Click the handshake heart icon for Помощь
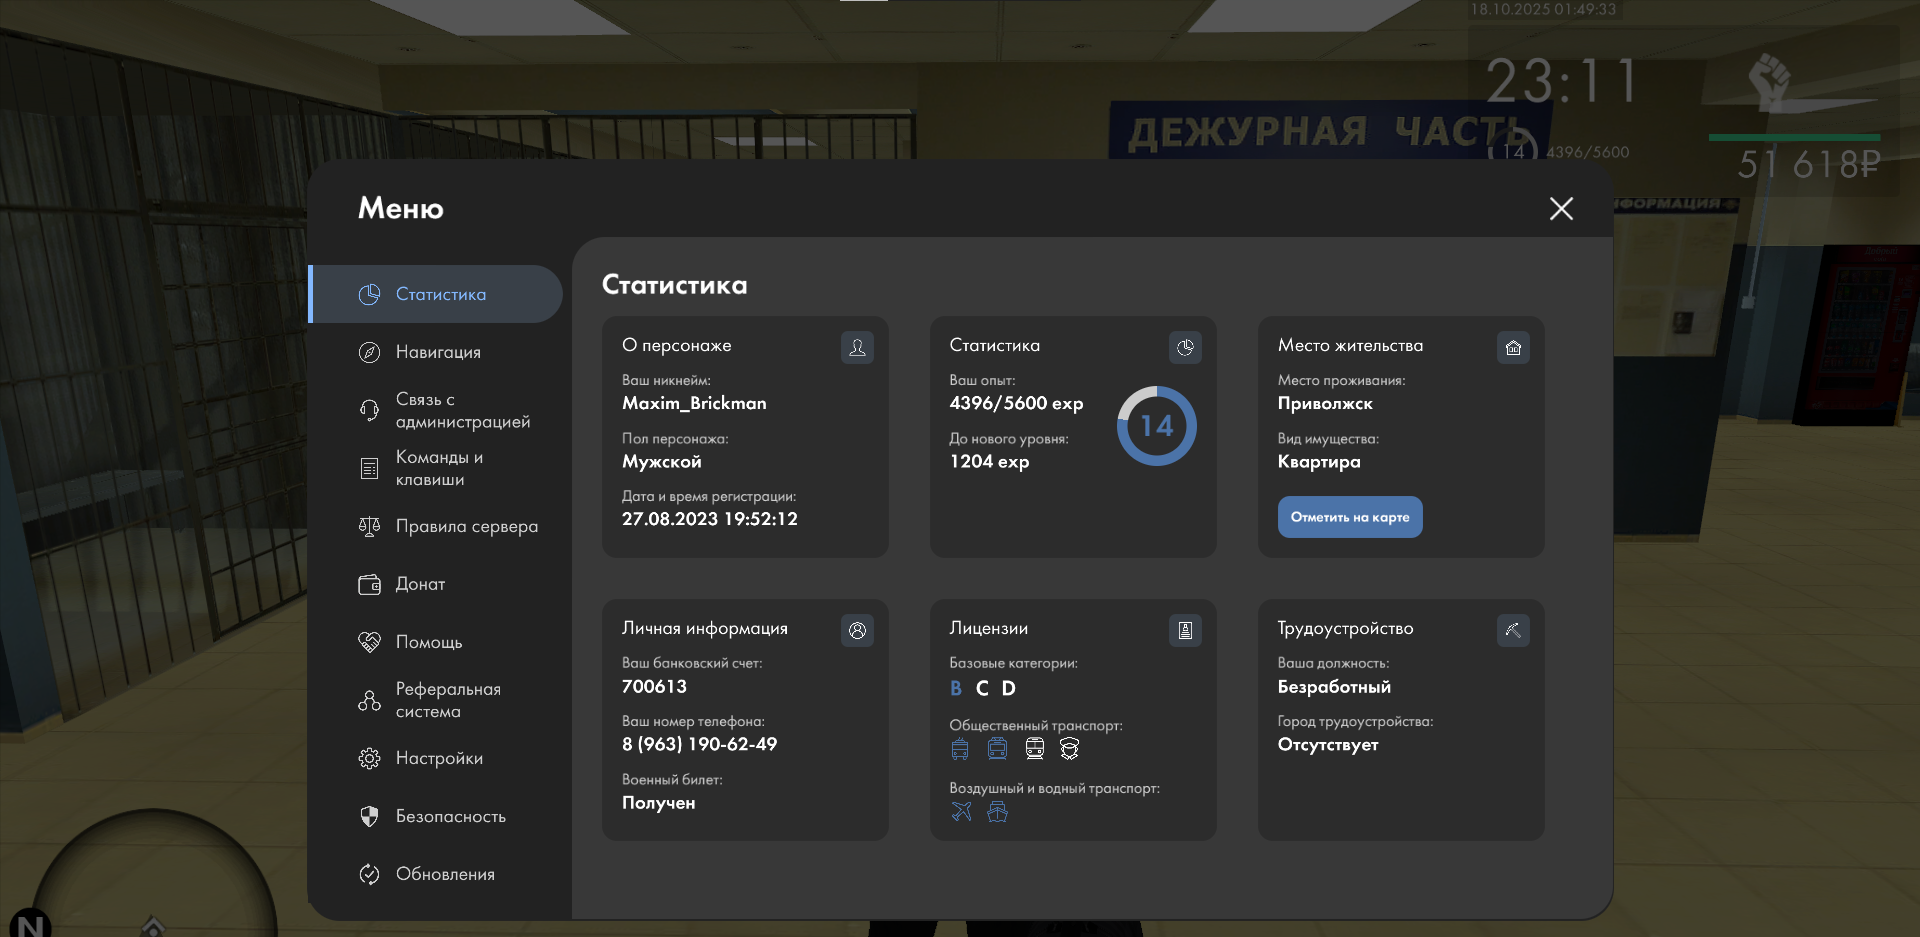Screen dimensions: 1920x937 pyautogui.click(x=369, y=642)
